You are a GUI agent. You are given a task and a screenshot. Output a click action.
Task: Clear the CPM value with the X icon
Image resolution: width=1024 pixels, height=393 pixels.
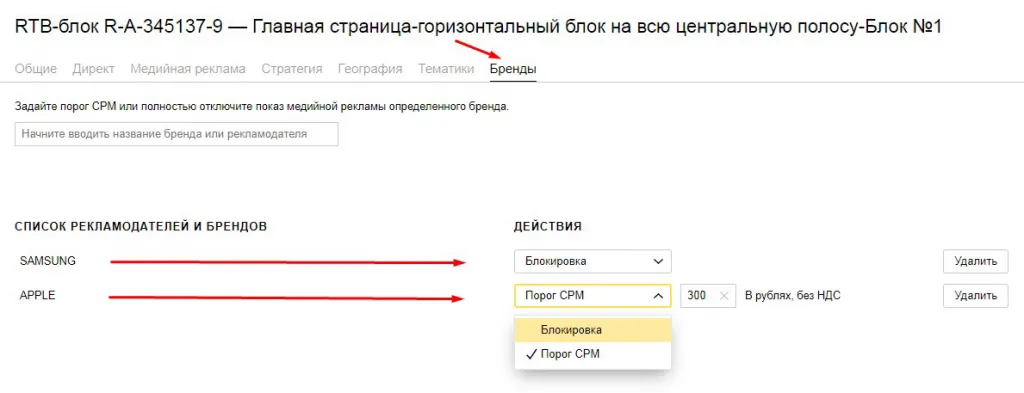click(x=724, y=296)
